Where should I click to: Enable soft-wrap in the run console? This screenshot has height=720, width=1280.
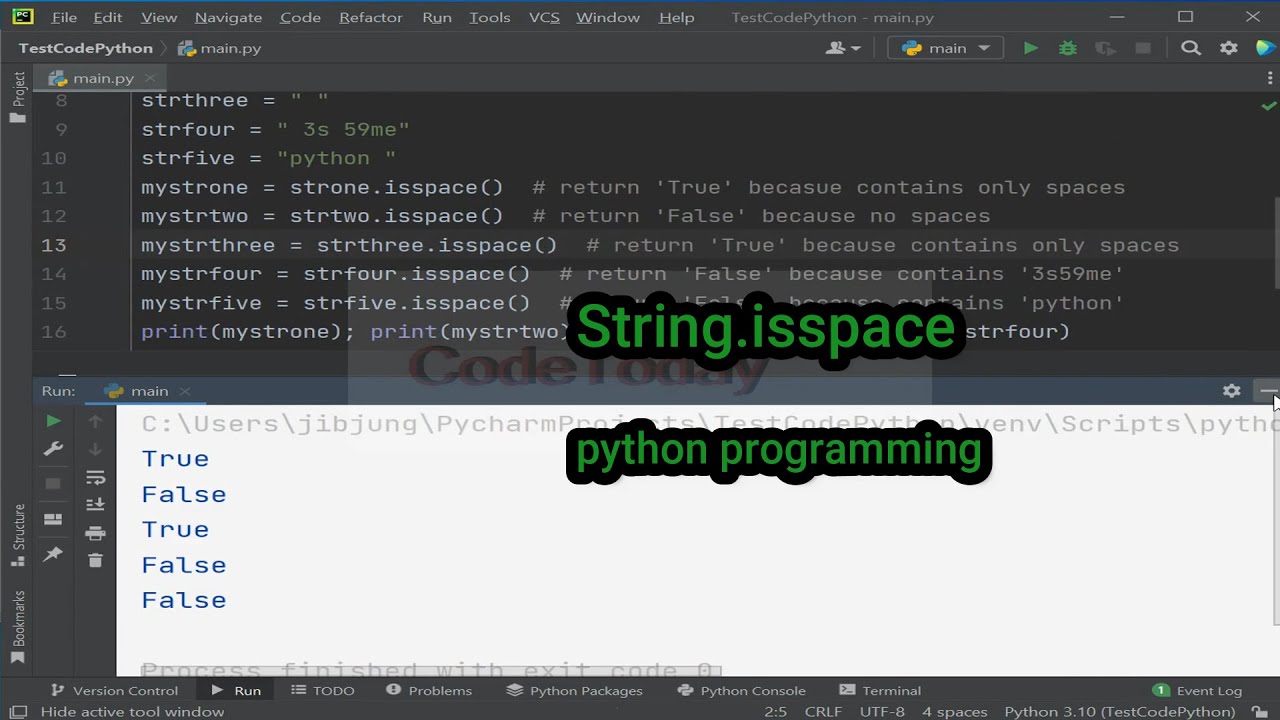pos(97,478)
